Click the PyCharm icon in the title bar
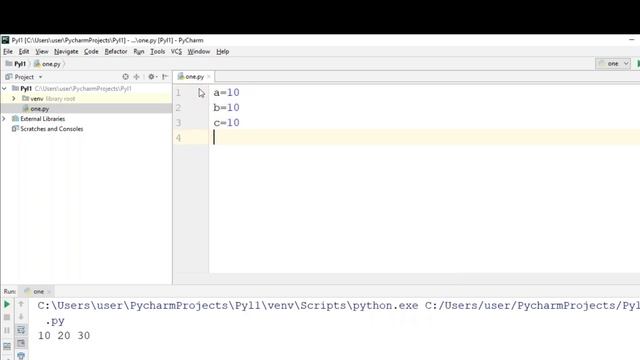The width and height of the screenshot is (640, 360). pos(5,40)
